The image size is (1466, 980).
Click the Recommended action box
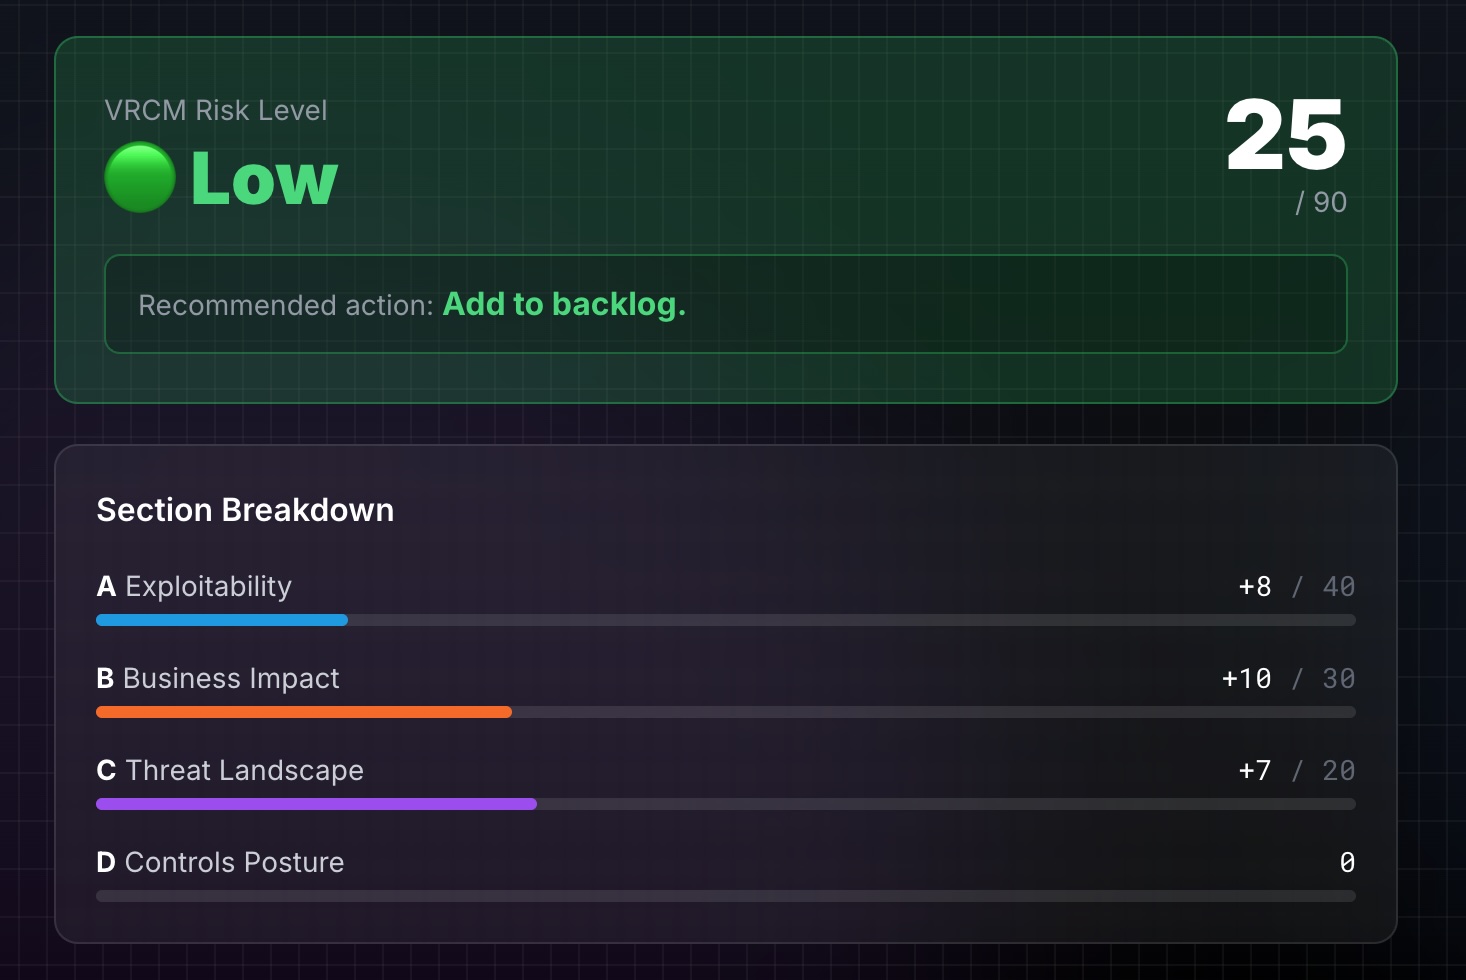[726, 304]
